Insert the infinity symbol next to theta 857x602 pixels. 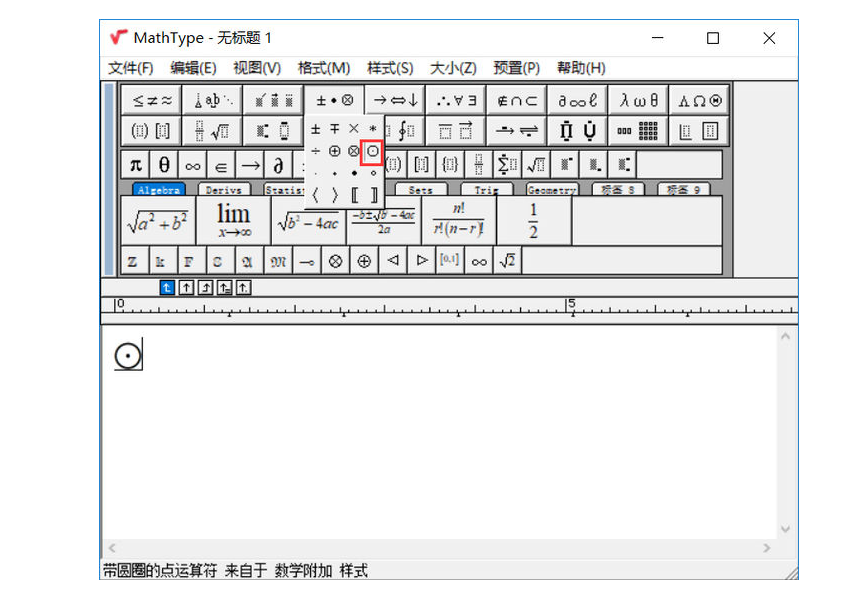click(192, 165)
